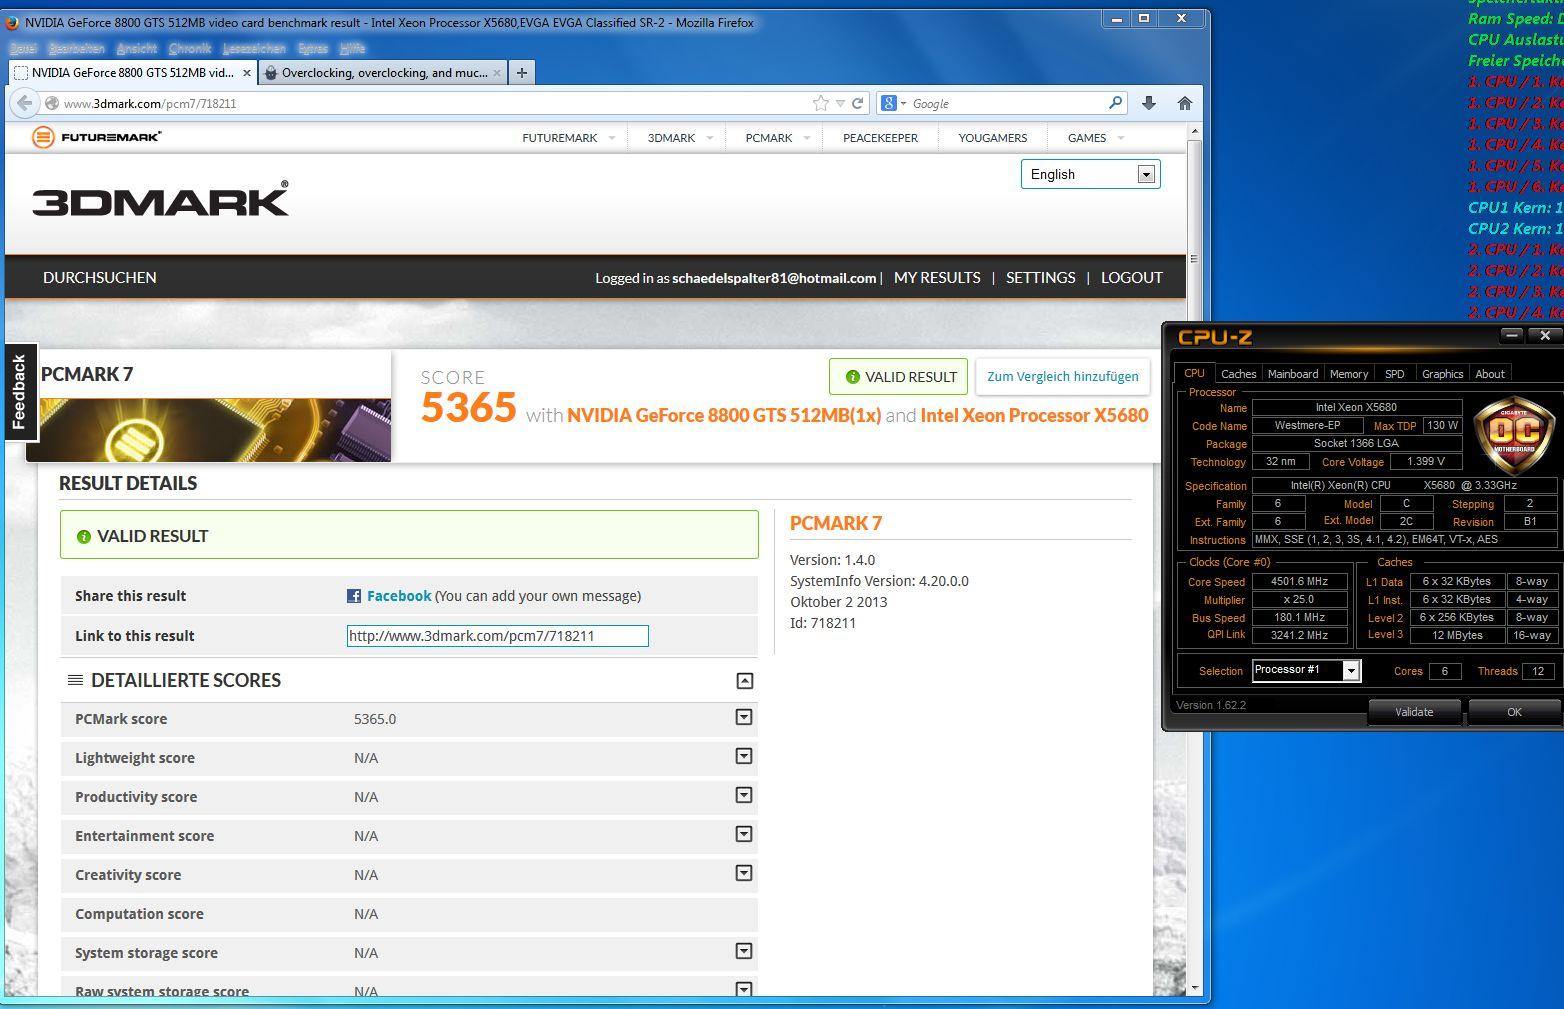
Task: Expand the Entertainment score row
Action: coord(744,834)
